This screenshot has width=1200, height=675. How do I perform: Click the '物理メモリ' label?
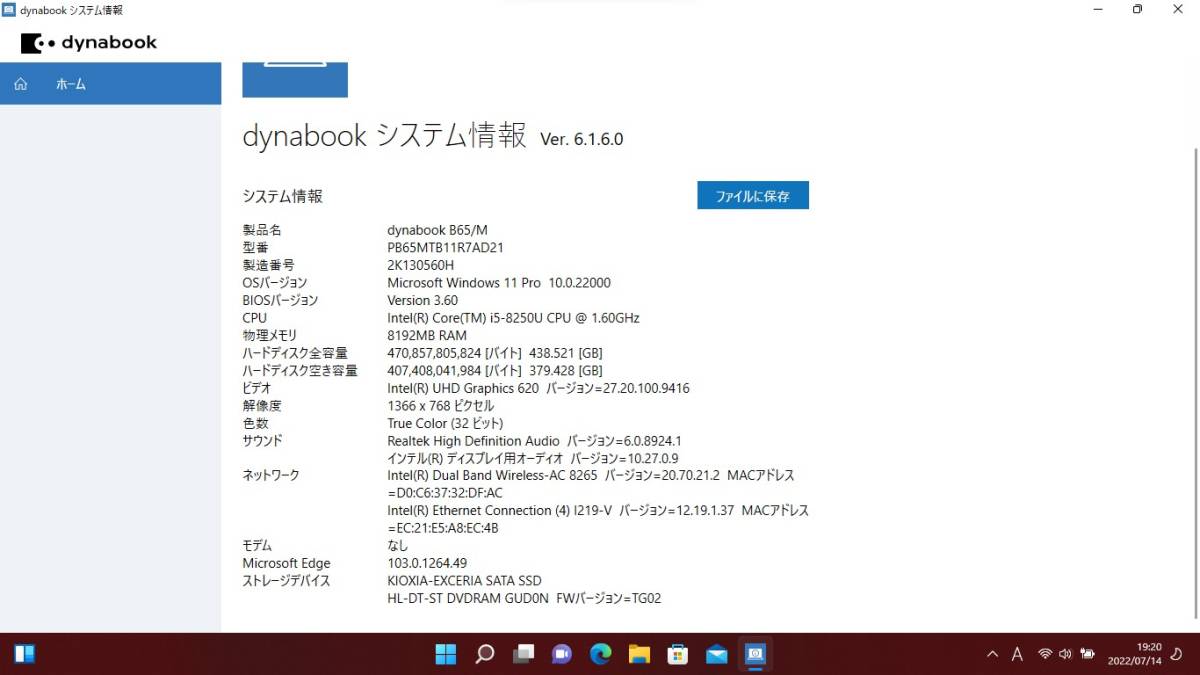pos(270,335)
